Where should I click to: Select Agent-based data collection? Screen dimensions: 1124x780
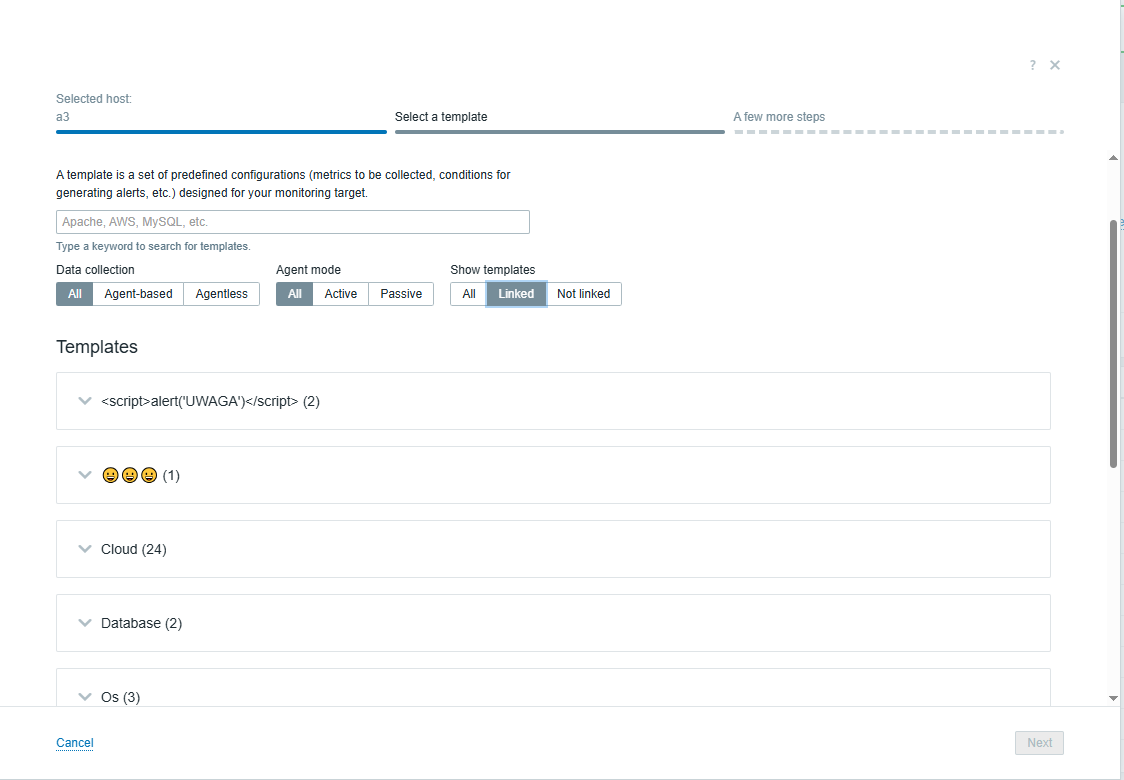coord(138,294)
